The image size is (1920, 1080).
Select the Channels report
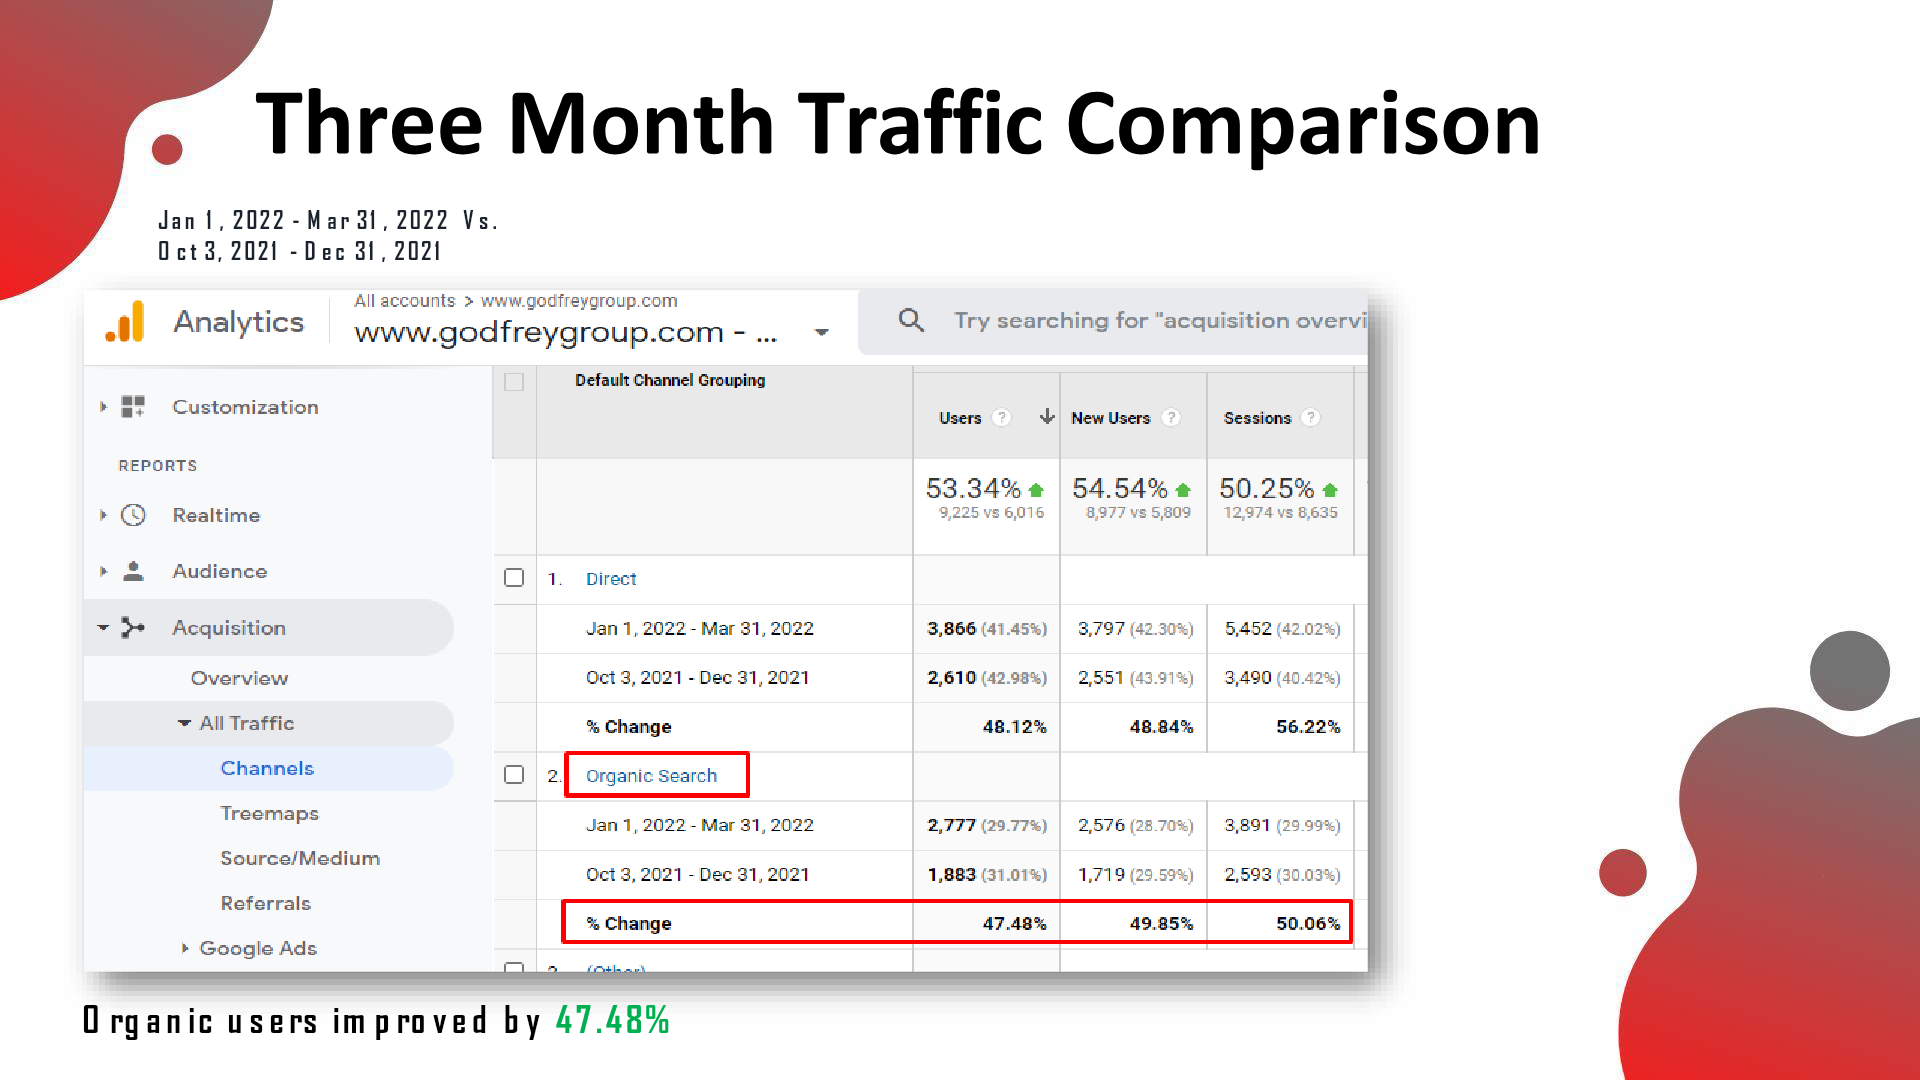pos(267,768)
